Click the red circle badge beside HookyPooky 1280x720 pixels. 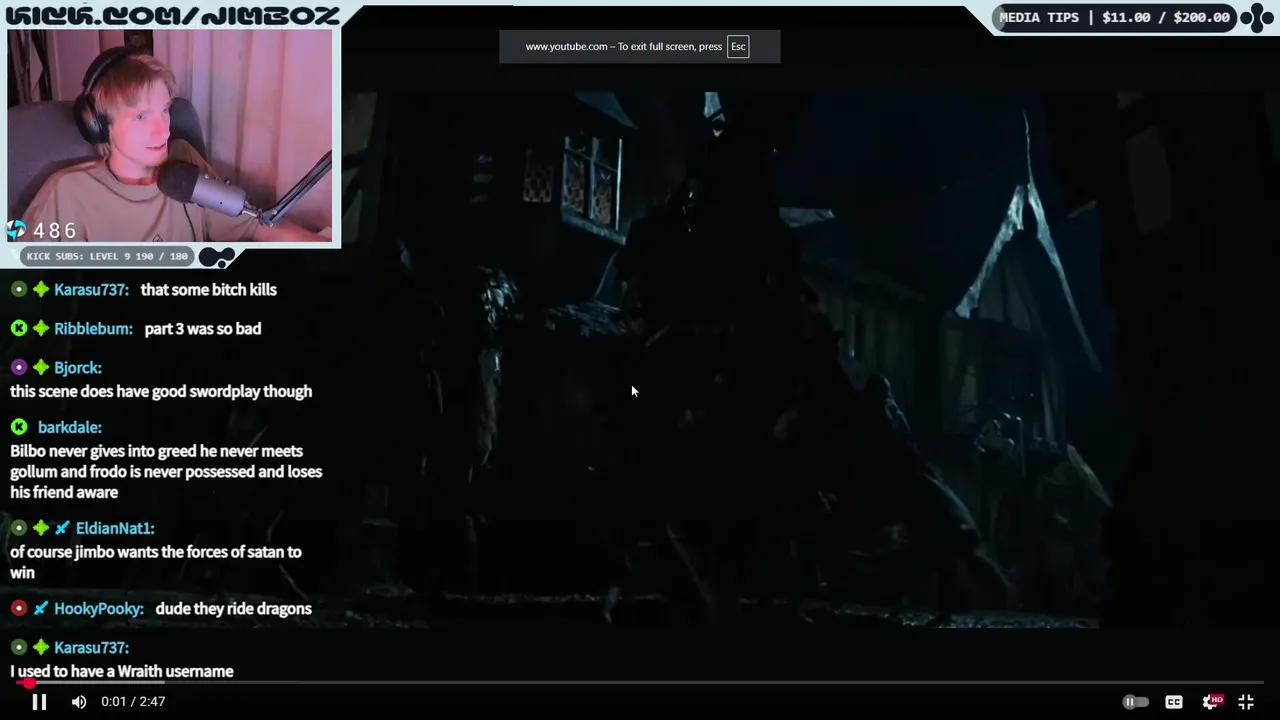(19, 609)
